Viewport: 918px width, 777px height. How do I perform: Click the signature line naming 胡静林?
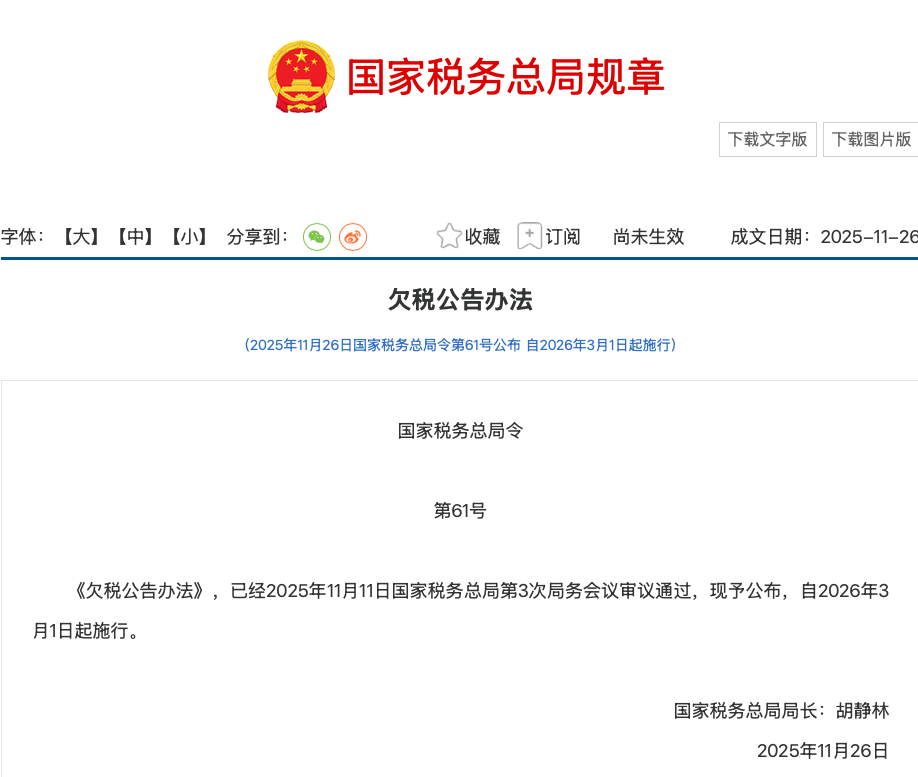[x=781, y=711]
